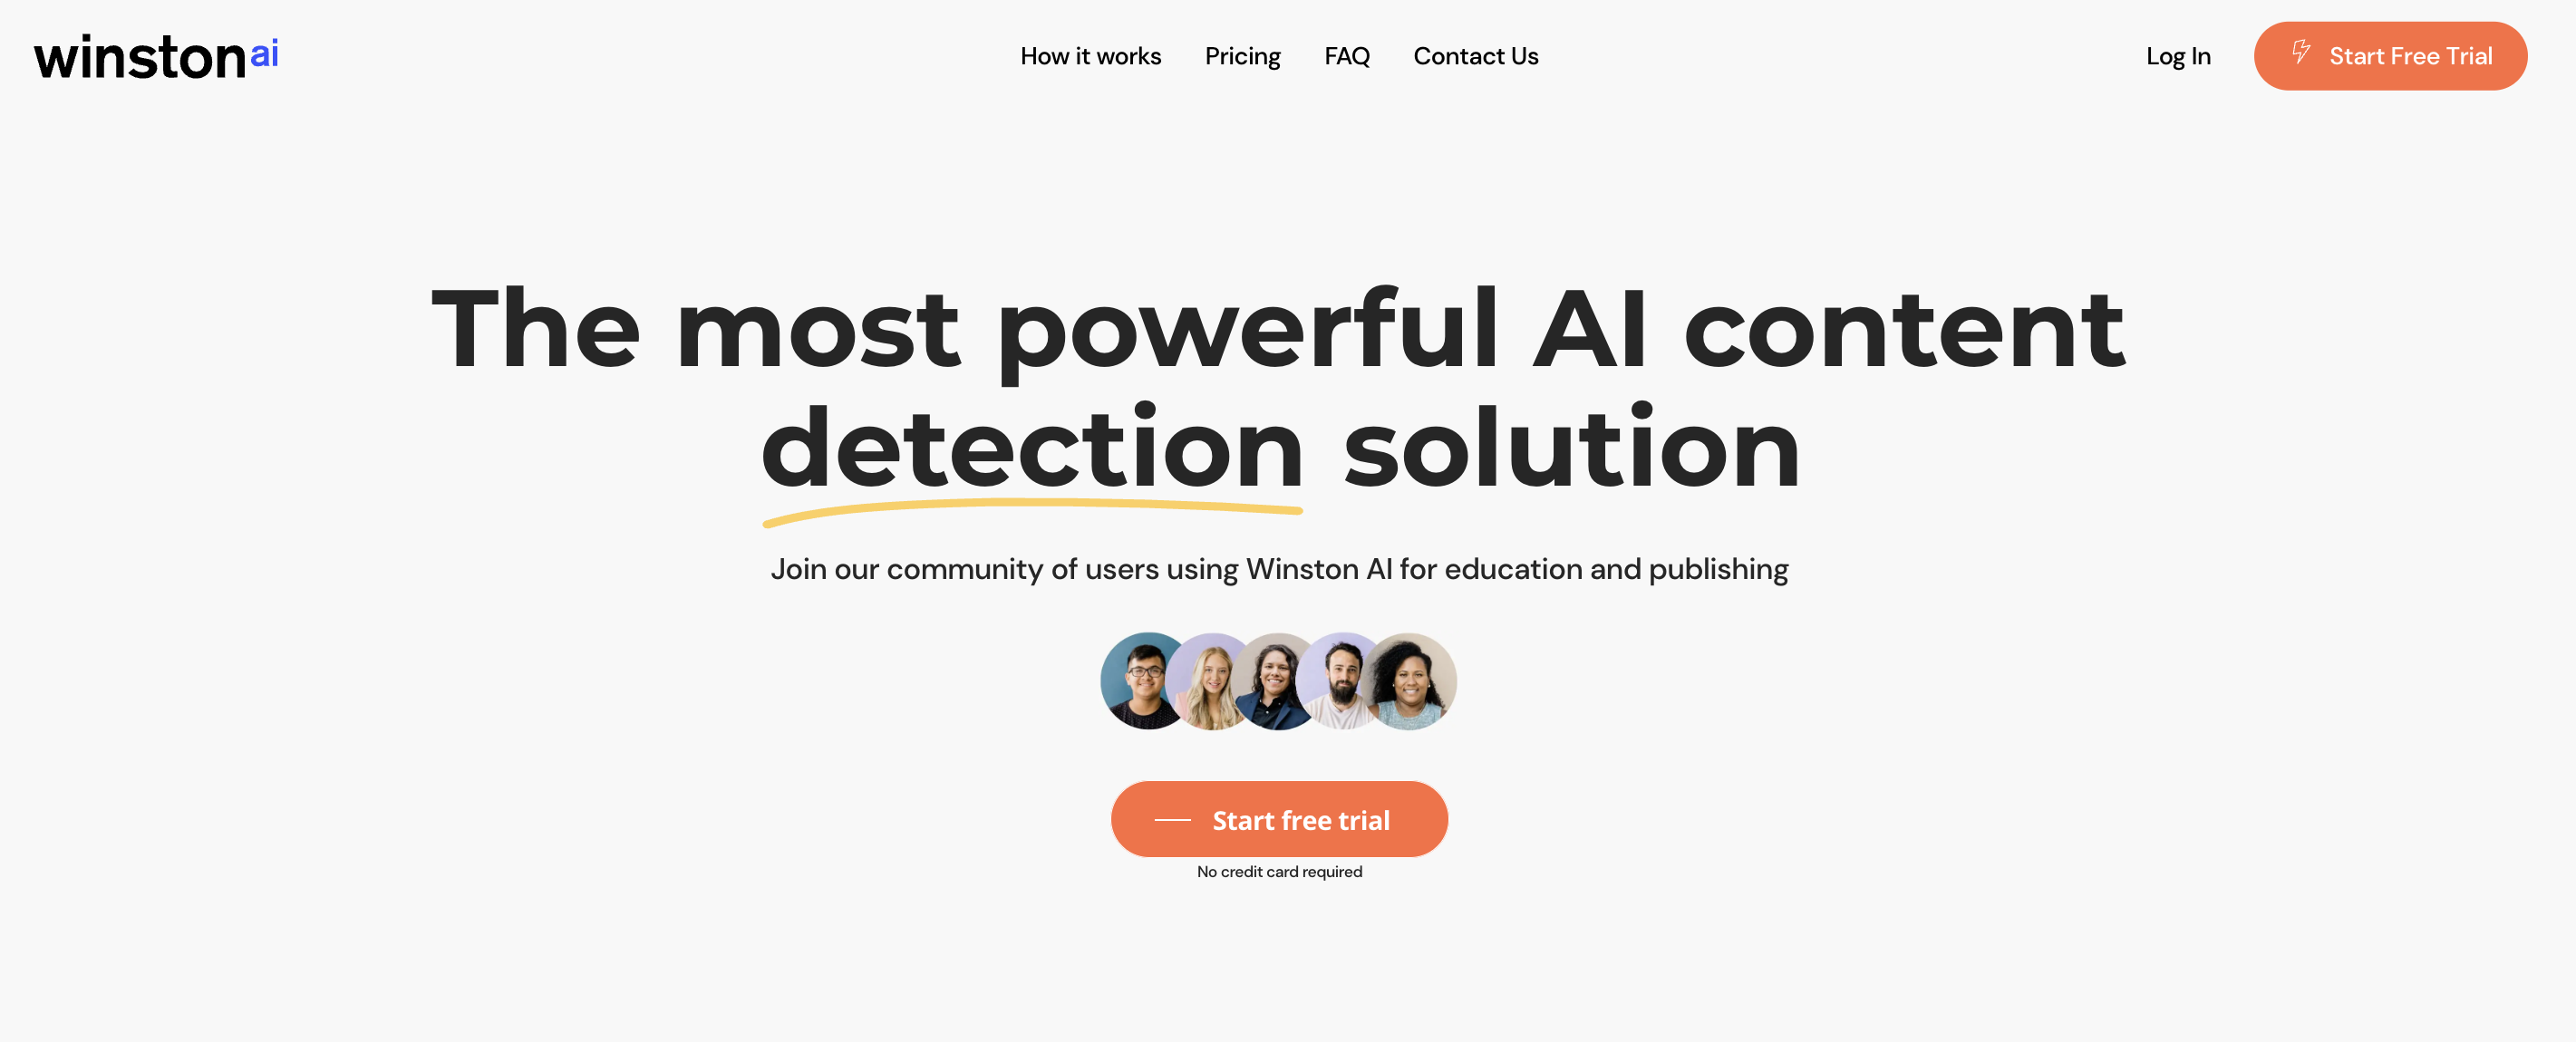Open the Contact Us page
The height and width of the screenshot is (1042, 2576).
click(x=1476, y=56)
